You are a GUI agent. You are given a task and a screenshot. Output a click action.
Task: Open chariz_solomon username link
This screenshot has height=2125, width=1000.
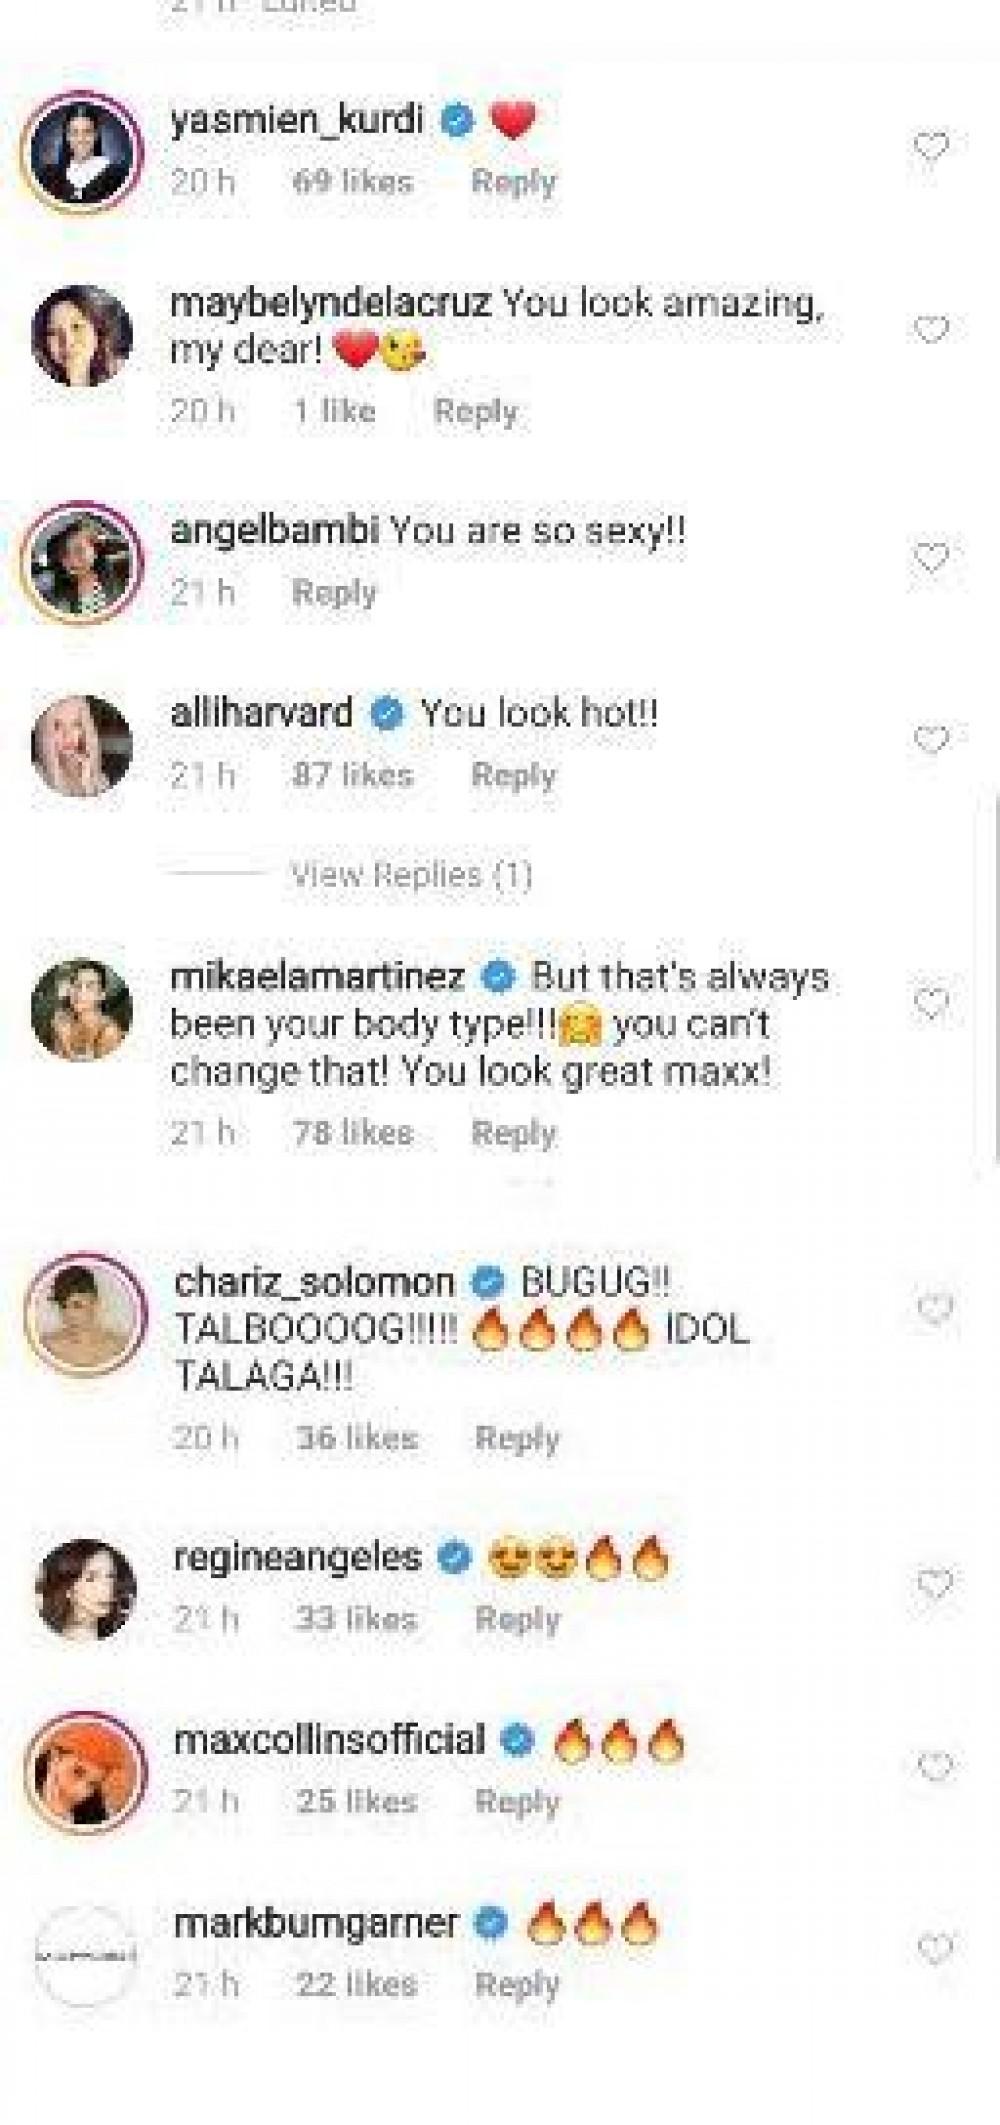(x=314, y=1282)
